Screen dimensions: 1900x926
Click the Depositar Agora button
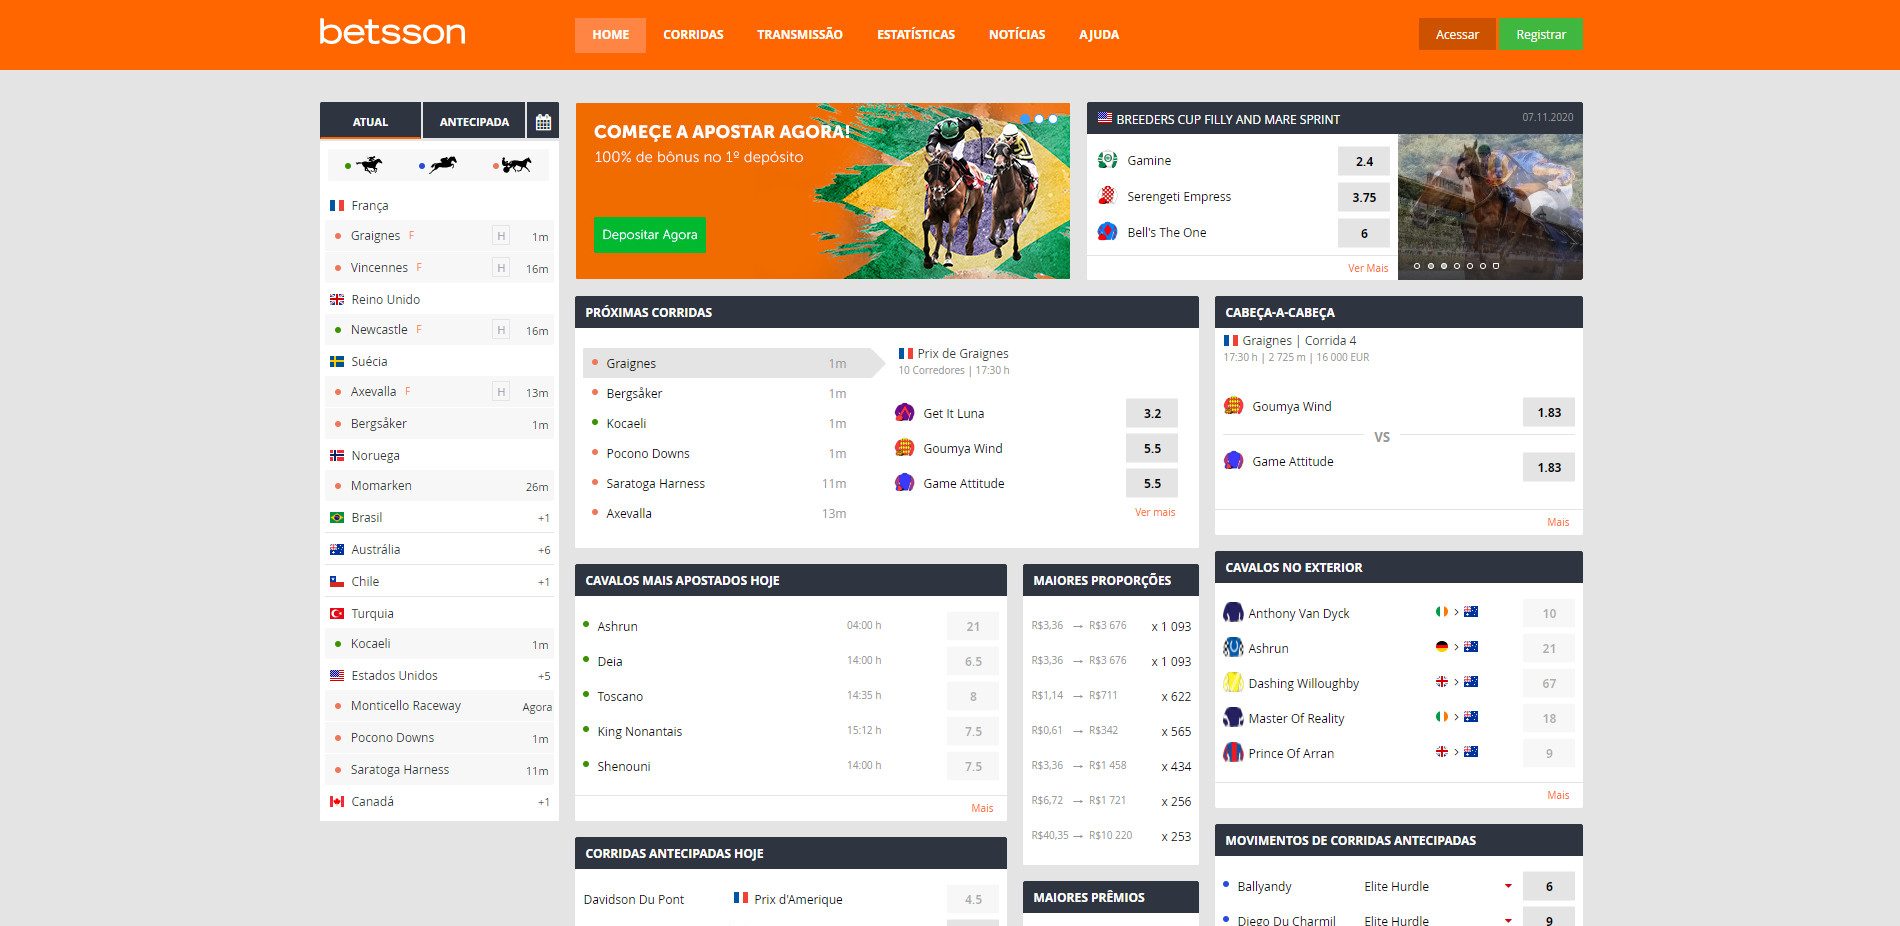click(650, 235)
